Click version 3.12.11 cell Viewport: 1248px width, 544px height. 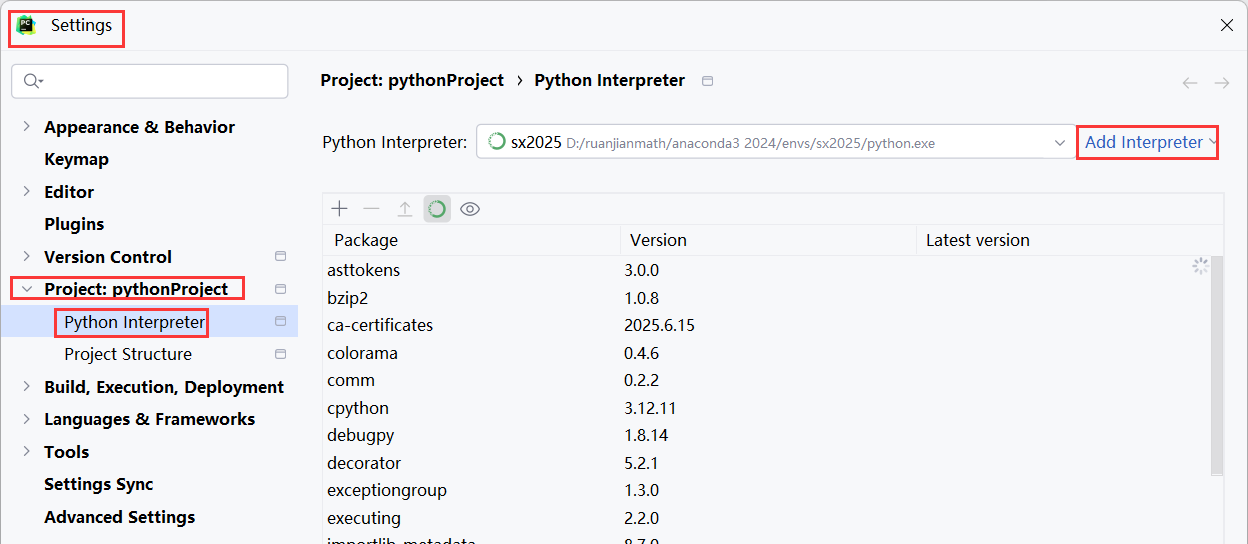click(648, 408)
